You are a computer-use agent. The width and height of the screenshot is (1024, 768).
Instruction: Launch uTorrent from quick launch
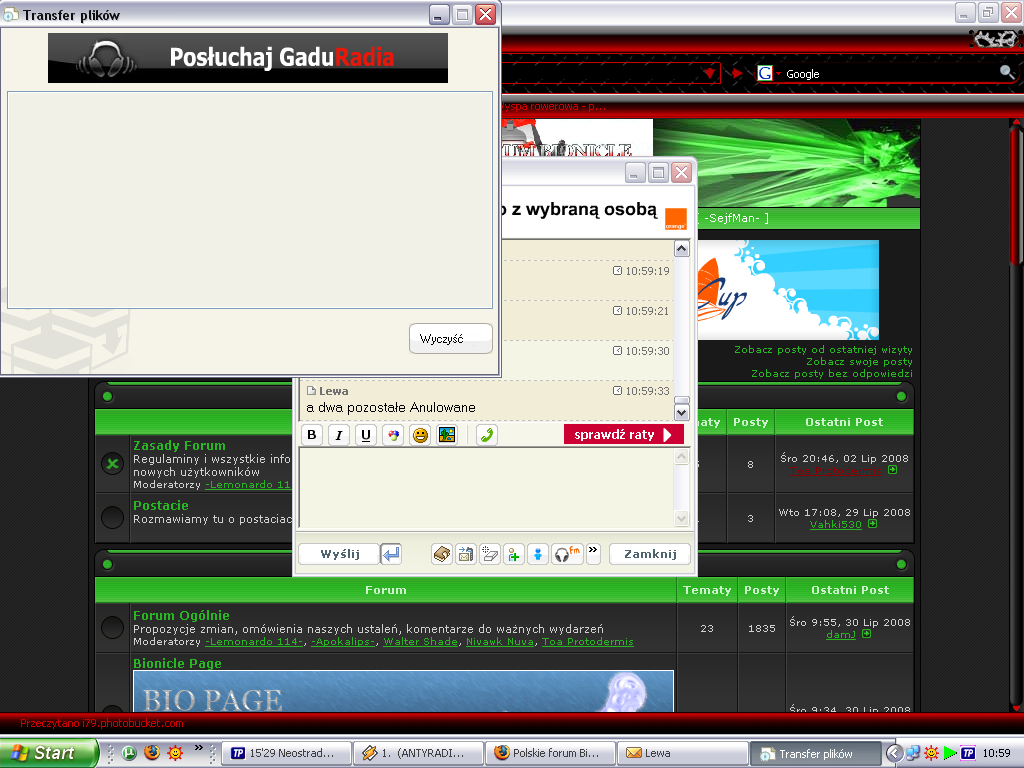coord(129,753)
